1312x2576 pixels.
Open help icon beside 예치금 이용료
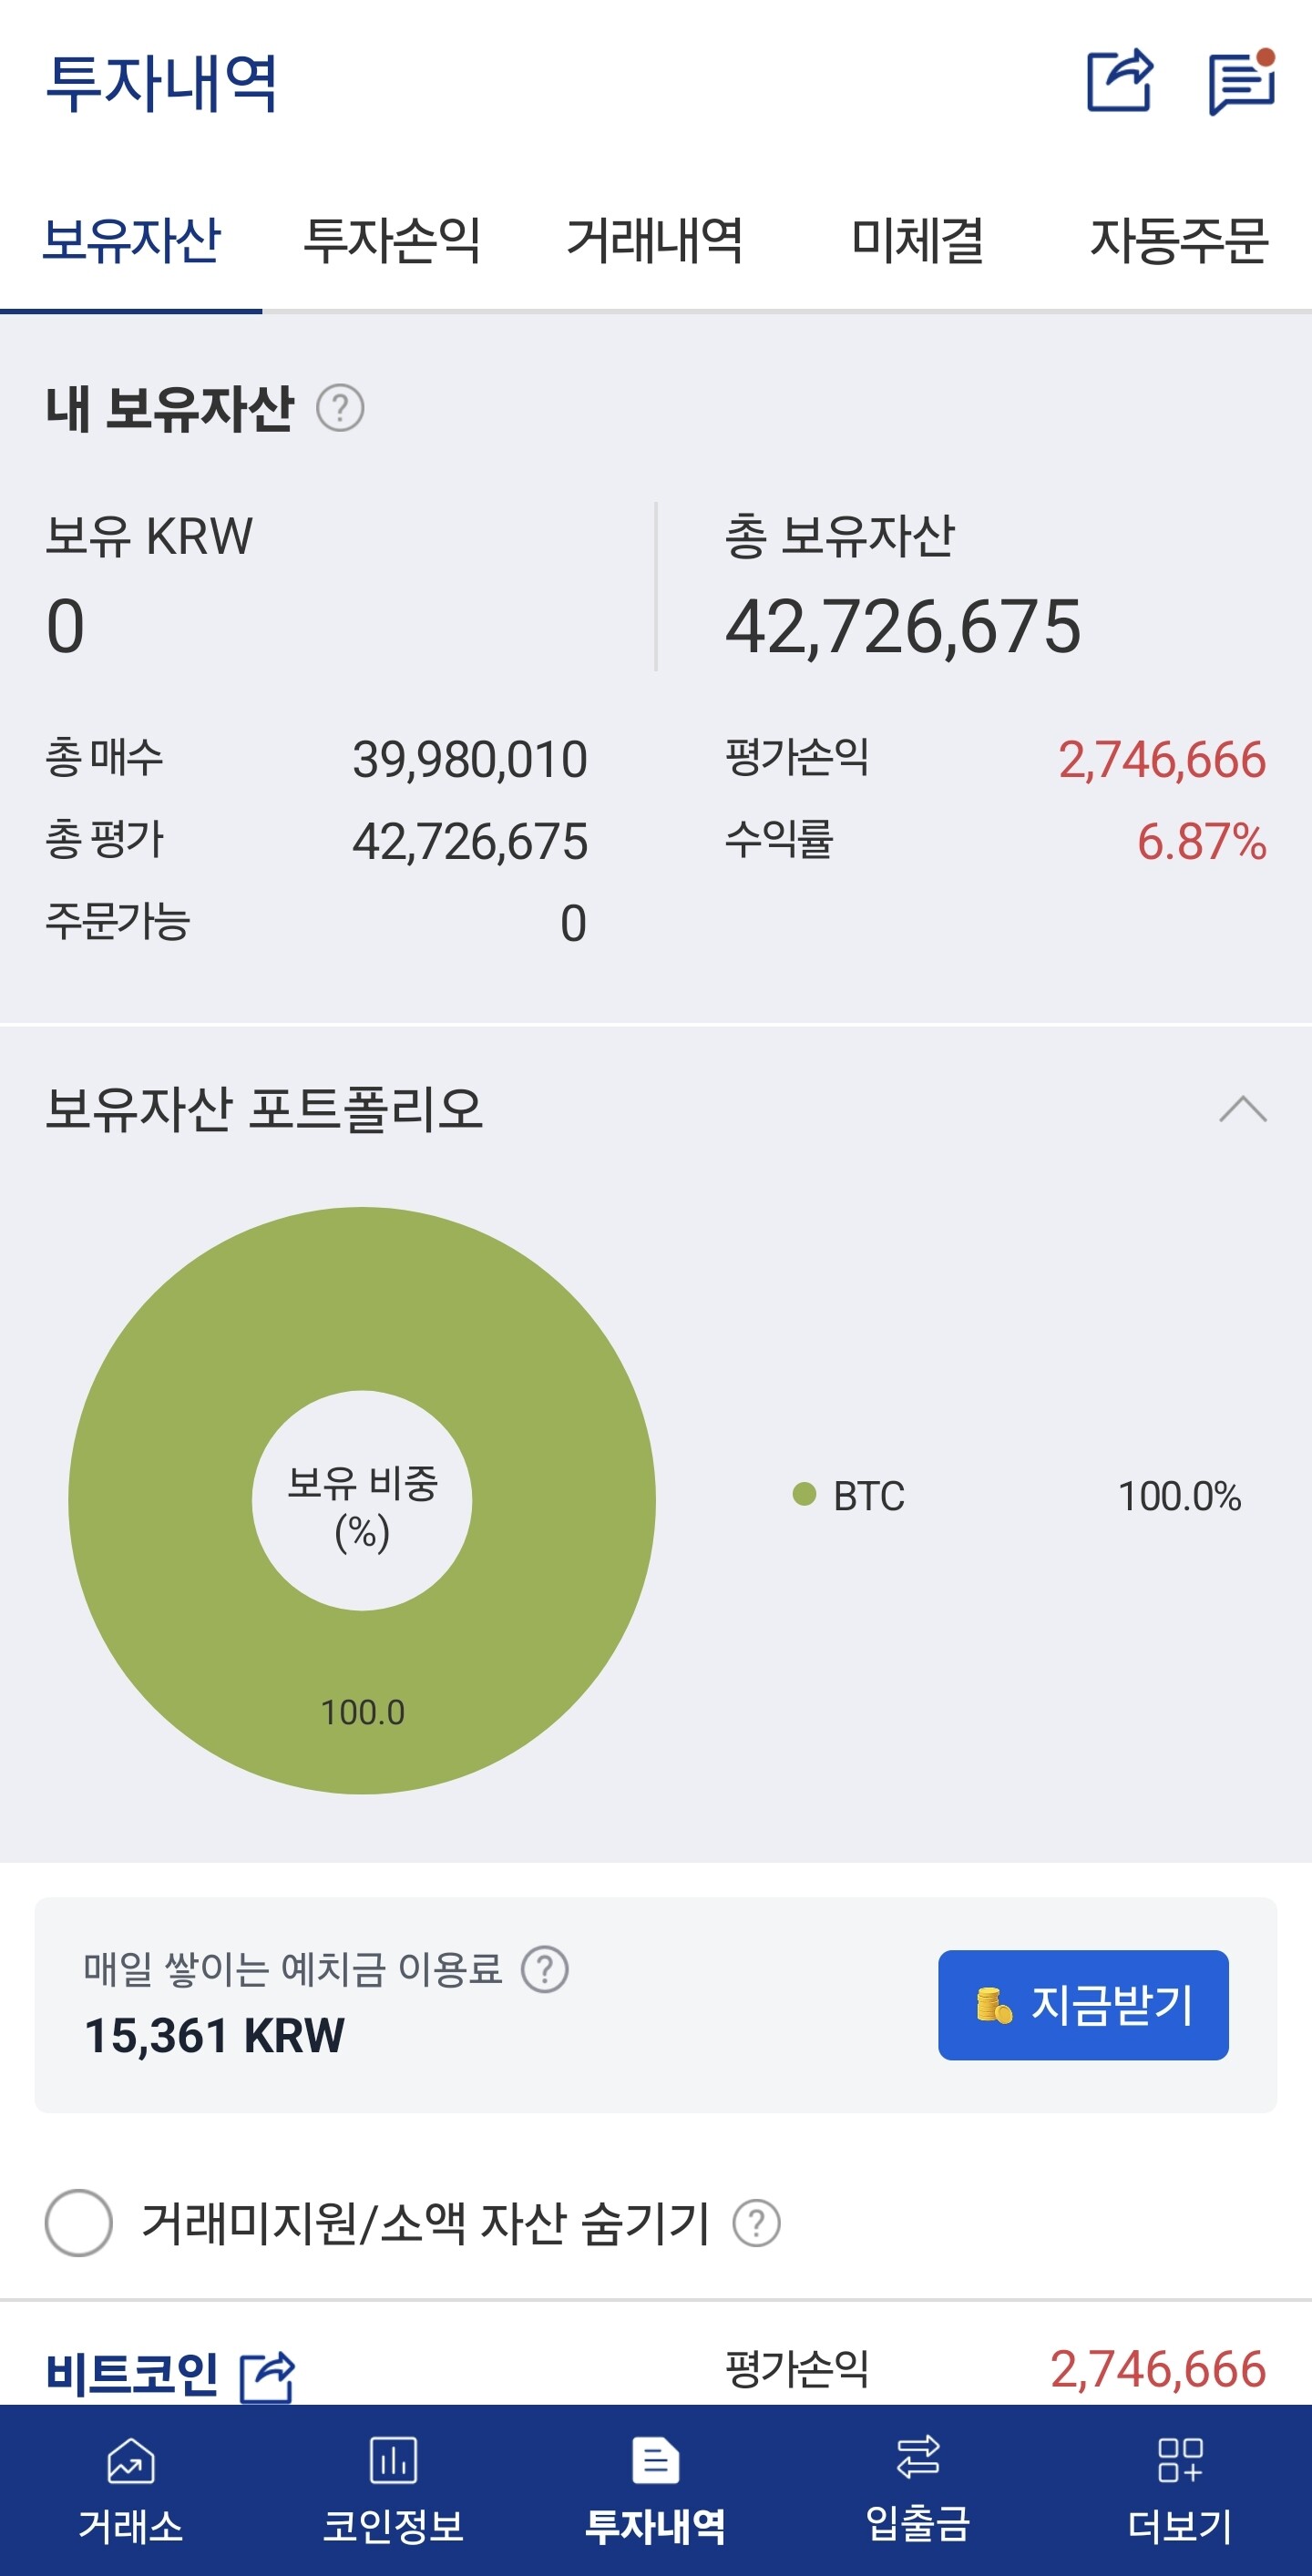545,1969
